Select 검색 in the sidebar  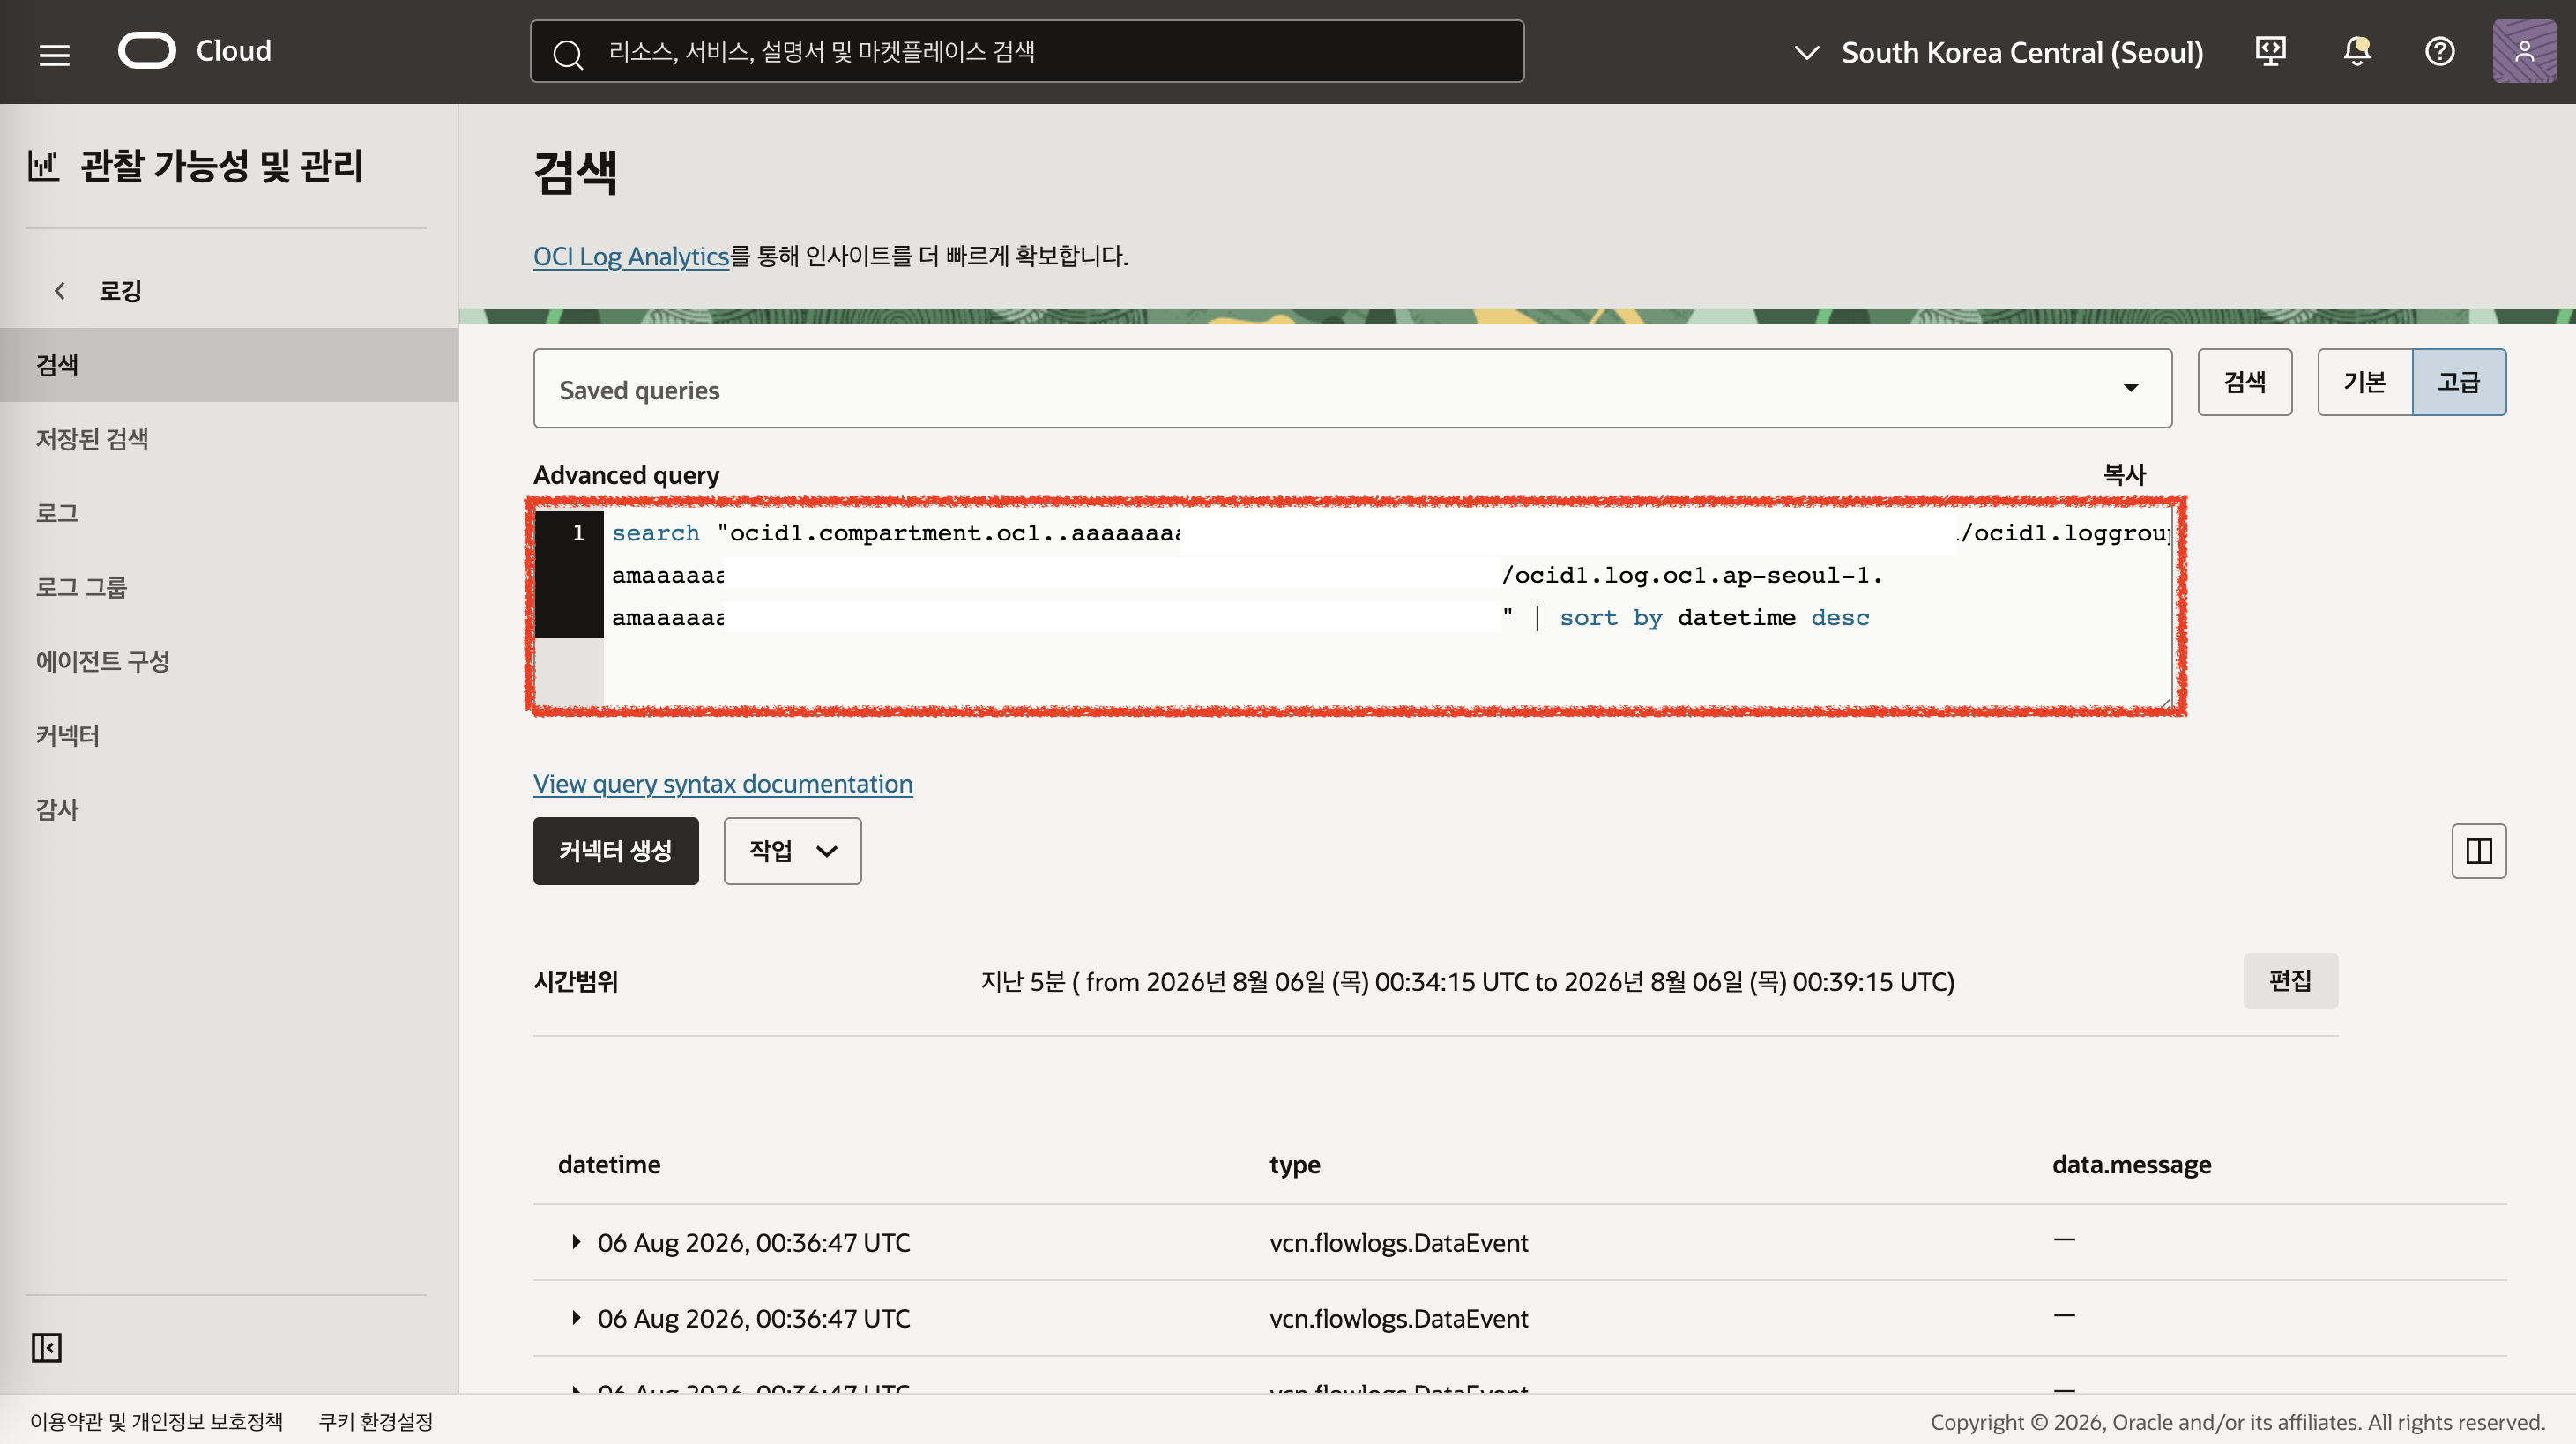(x=229, y=365)
